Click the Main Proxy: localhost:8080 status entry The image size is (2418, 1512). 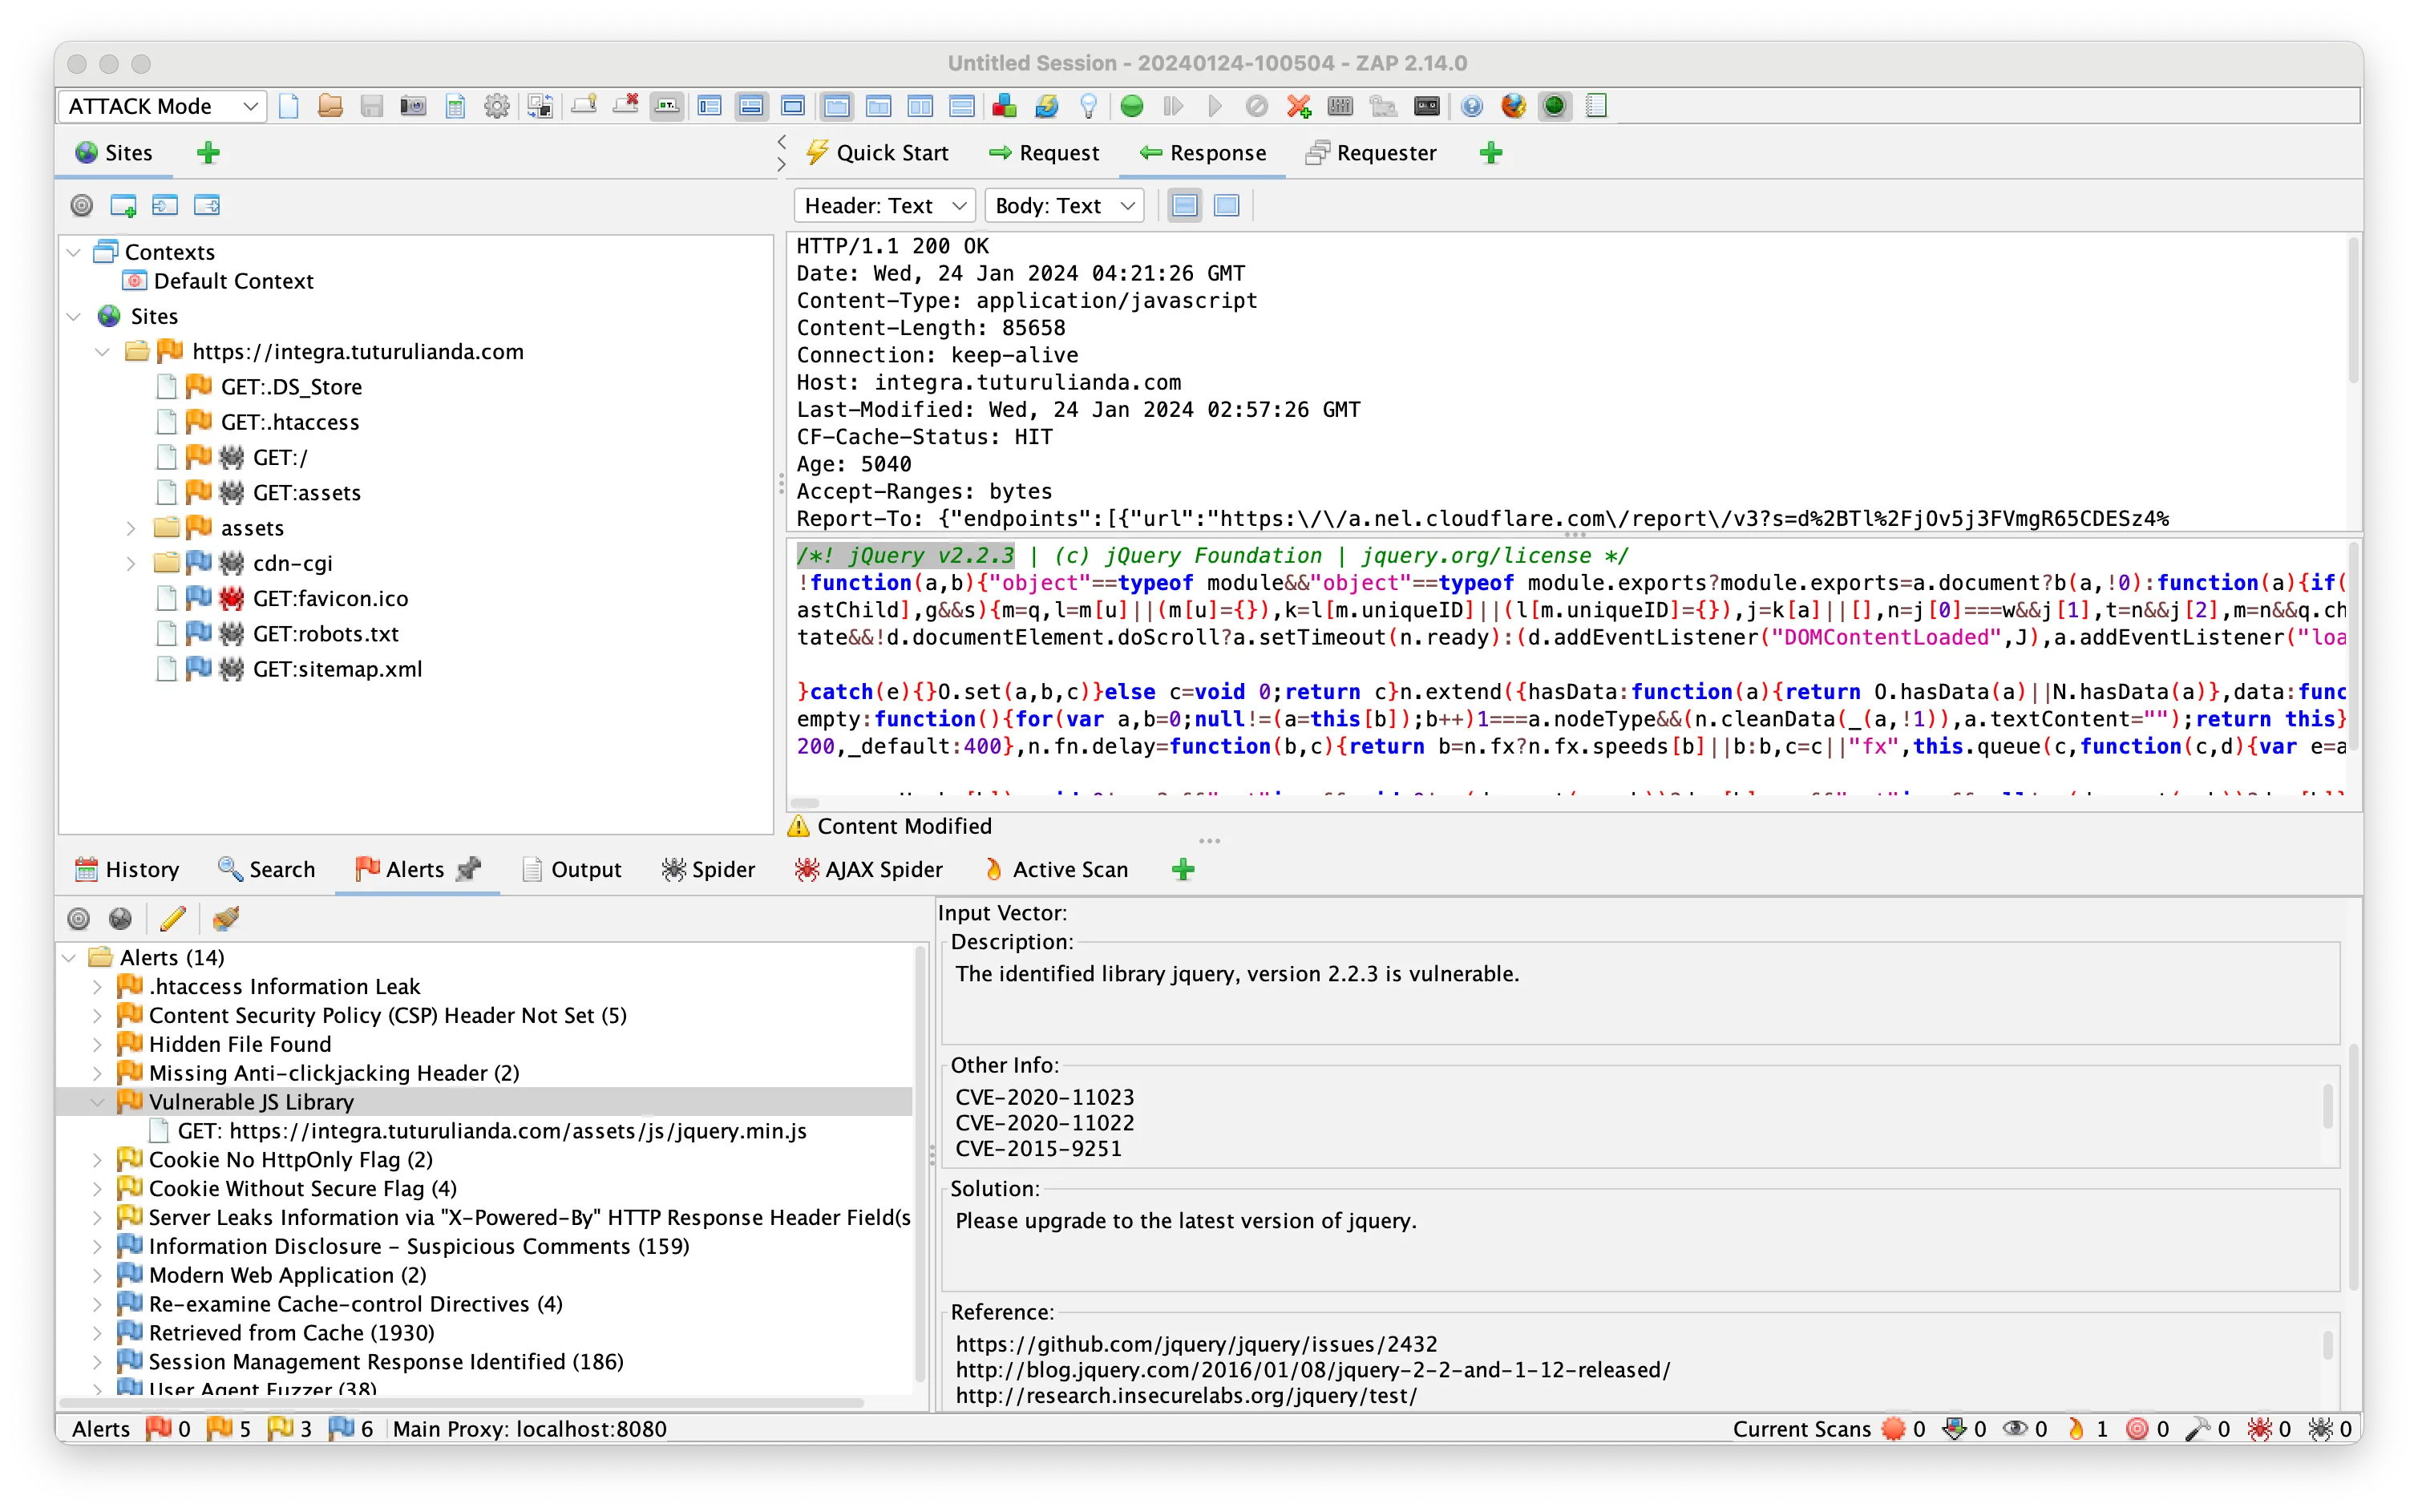coord(529,1429)
